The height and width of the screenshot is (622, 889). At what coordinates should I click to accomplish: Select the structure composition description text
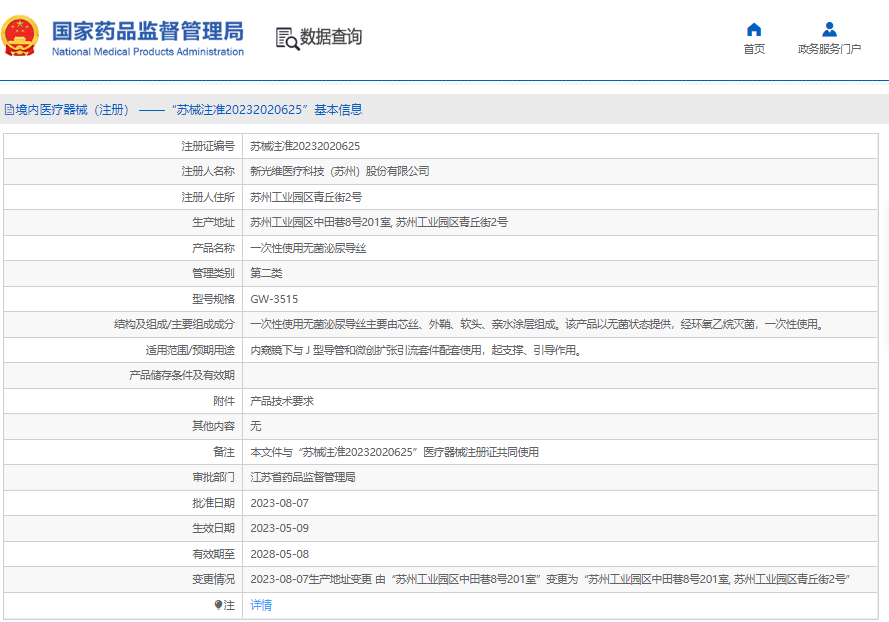pyautogui.click(x=537, y=324)
